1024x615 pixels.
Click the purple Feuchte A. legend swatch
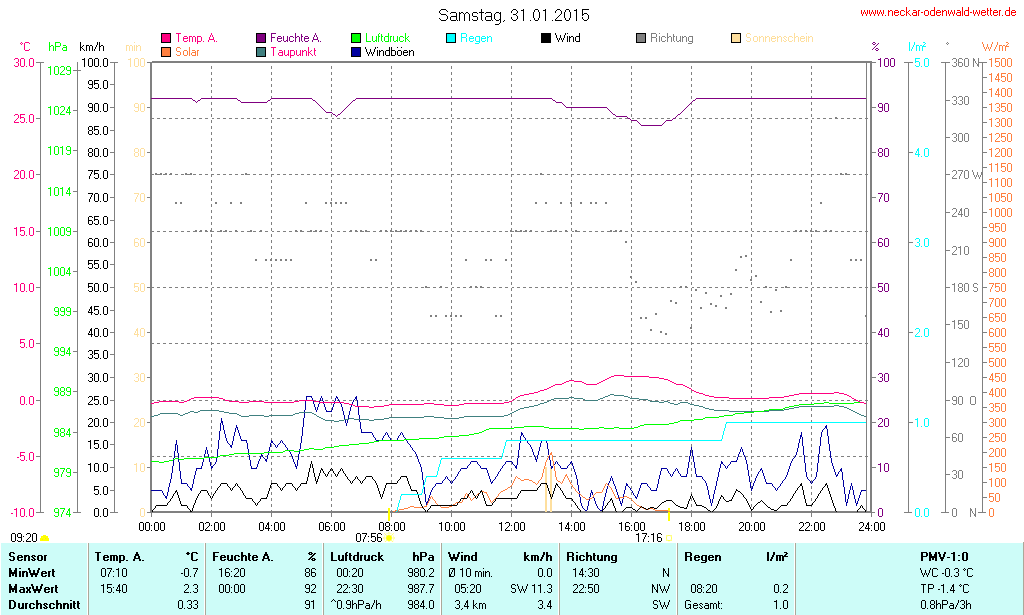[262, 38]
